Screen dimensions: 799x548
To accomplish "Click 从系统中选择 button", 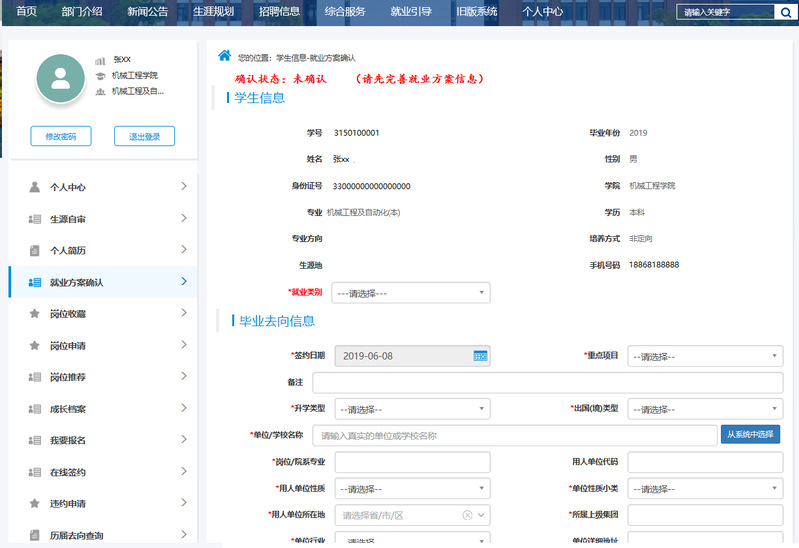I will point(750,435).
